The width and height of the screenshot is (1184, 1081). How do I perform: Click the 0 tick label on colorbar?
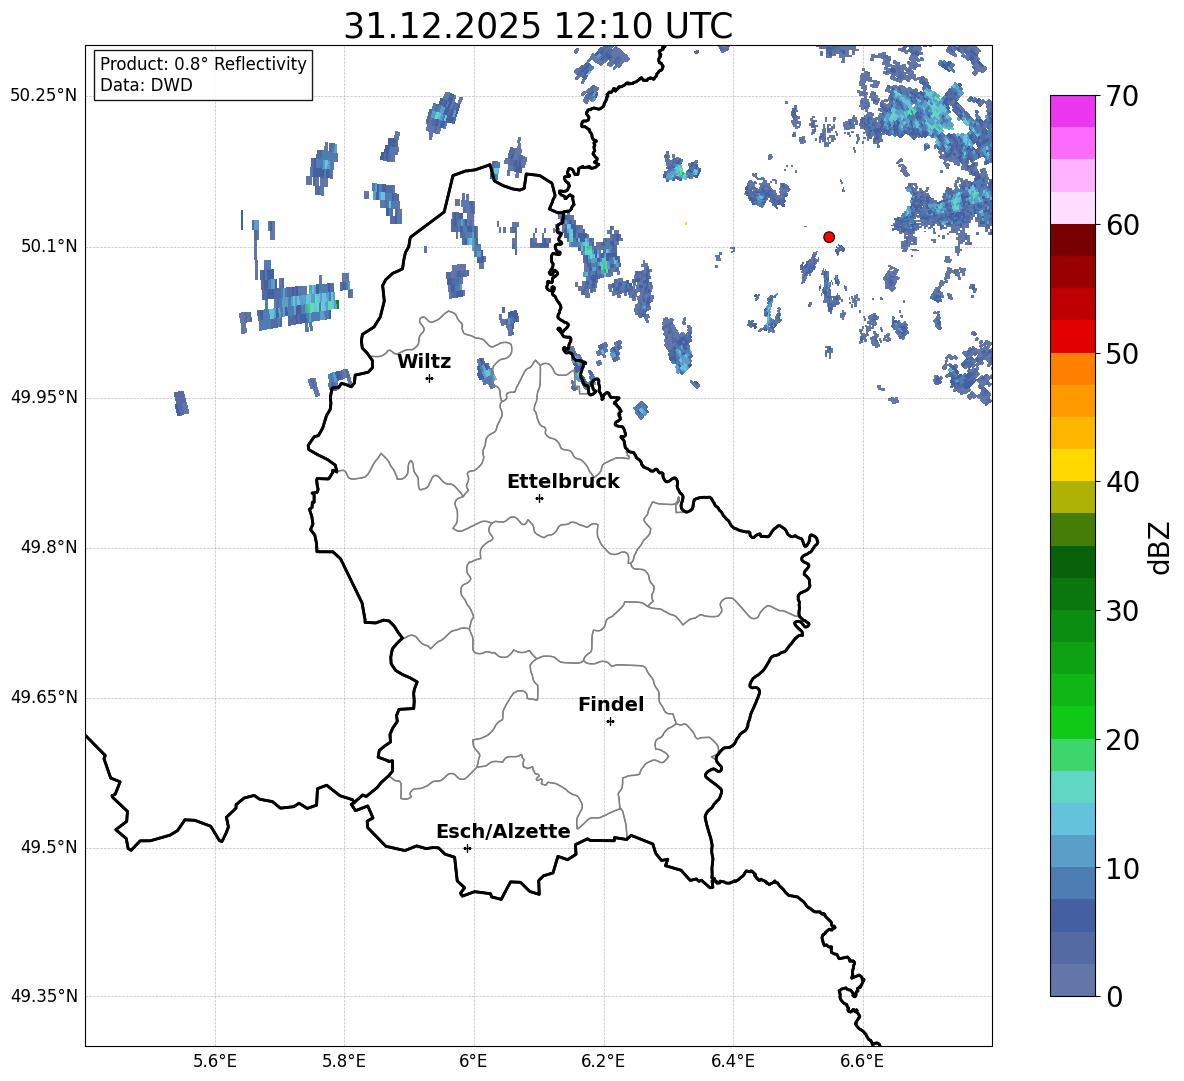tap(1114, 996)
